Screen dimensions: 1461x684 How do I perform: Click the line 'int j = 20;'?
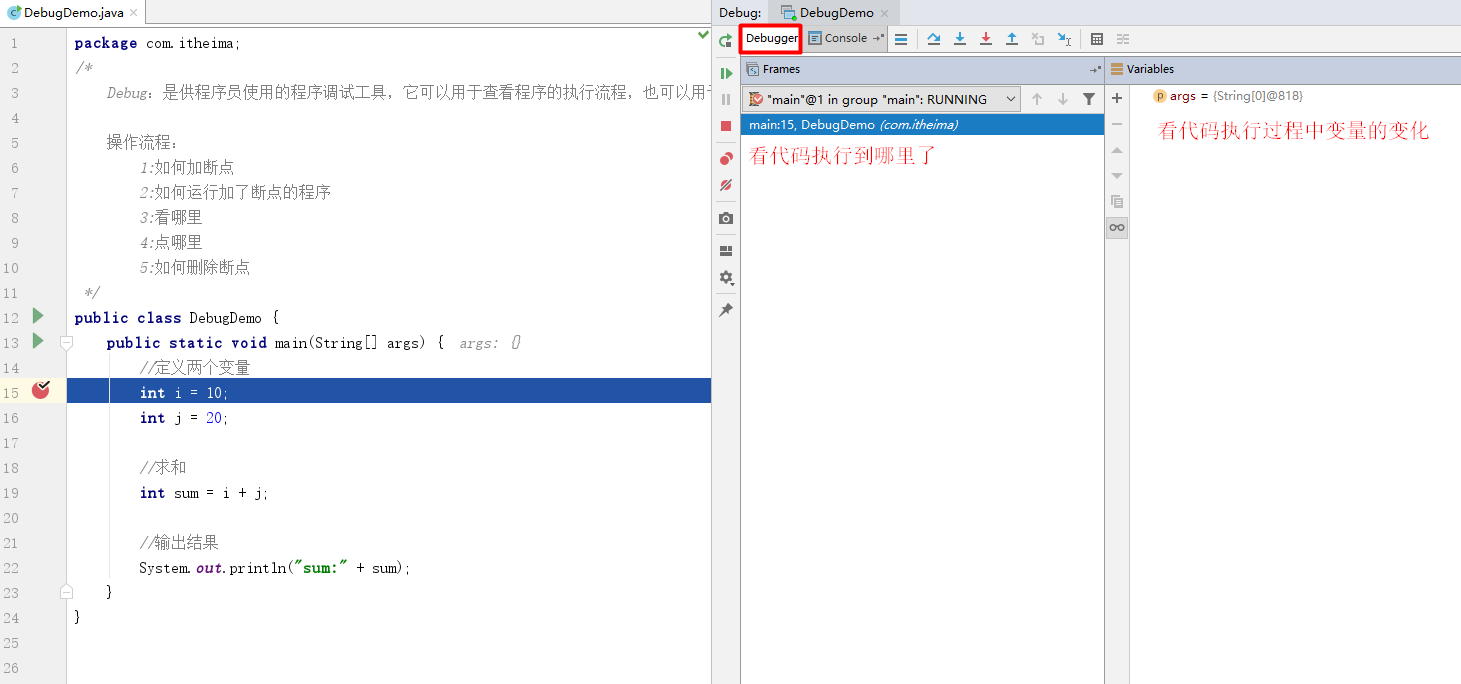184,418
